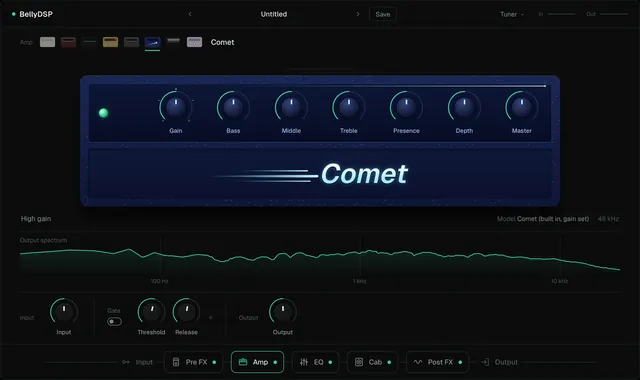Viewport: 640px width, 380px height.
Task: Choose the slim gray amp head thumbnail
Action: 173,41
